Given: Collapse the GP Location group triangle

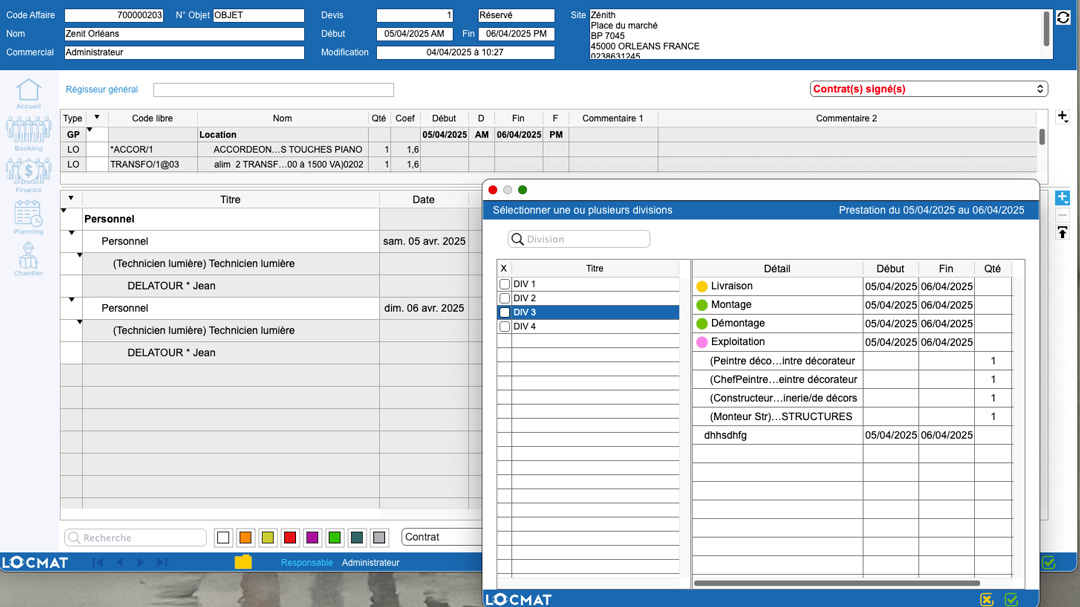Looking at the screenshot, I should click(90, 130).
